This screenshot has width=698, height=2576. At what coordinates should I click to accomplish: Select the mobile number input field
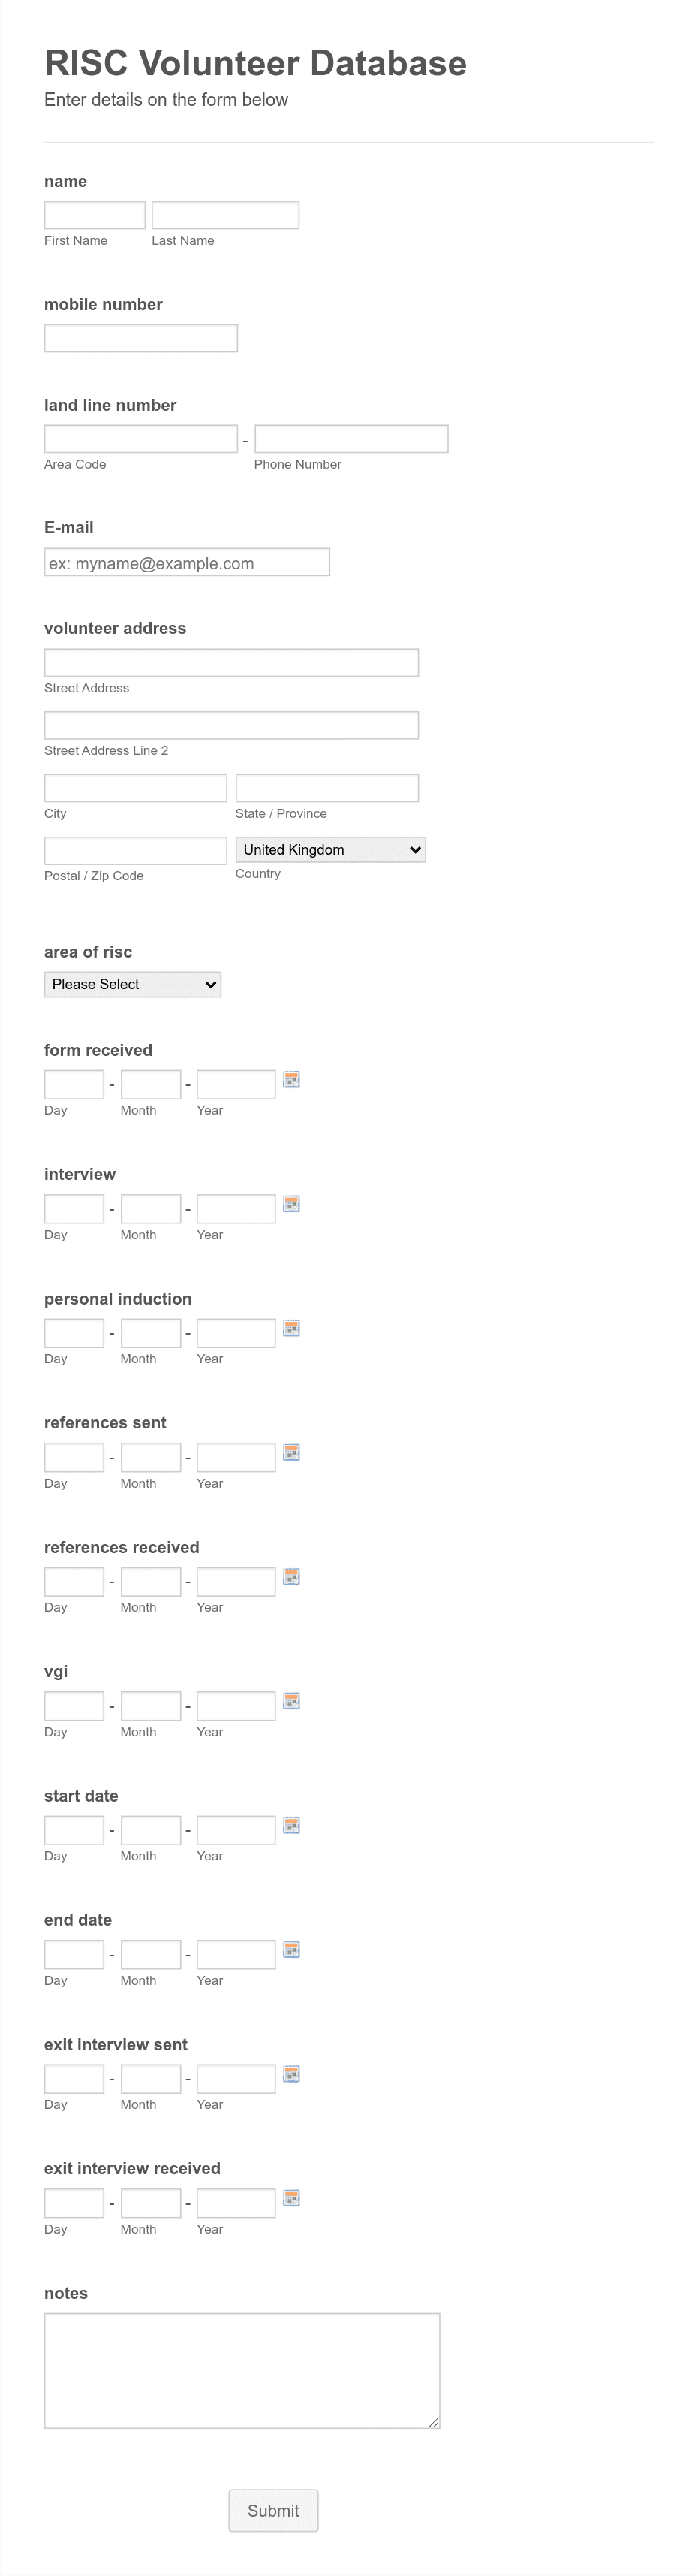pyautogui.click(x=140, y=337)
